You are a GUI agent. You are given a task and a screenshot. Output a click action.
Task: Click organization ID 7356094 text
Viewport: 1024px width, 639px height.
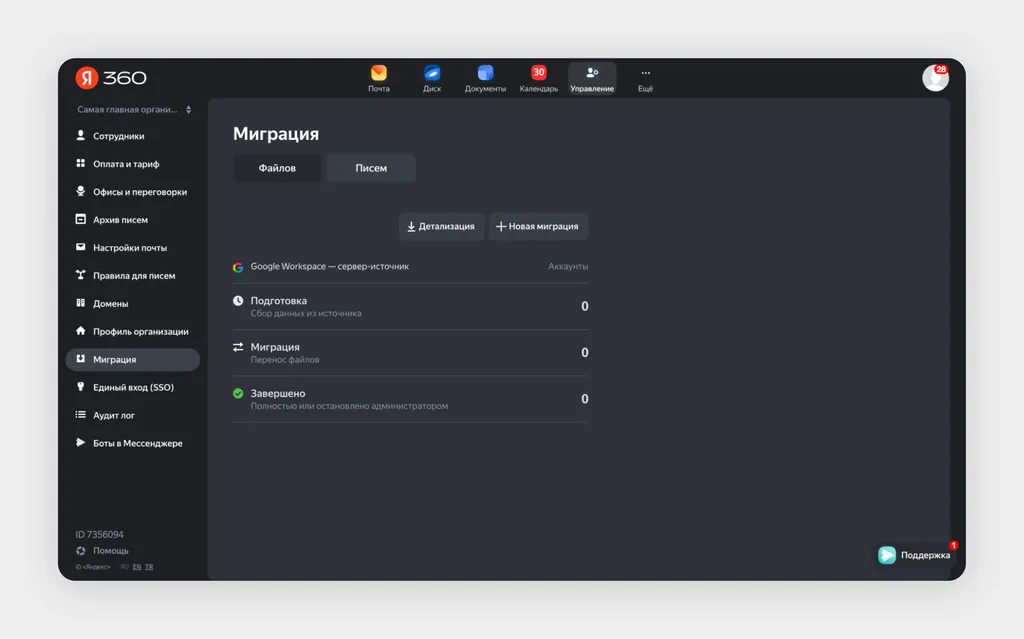pos(99,534)
